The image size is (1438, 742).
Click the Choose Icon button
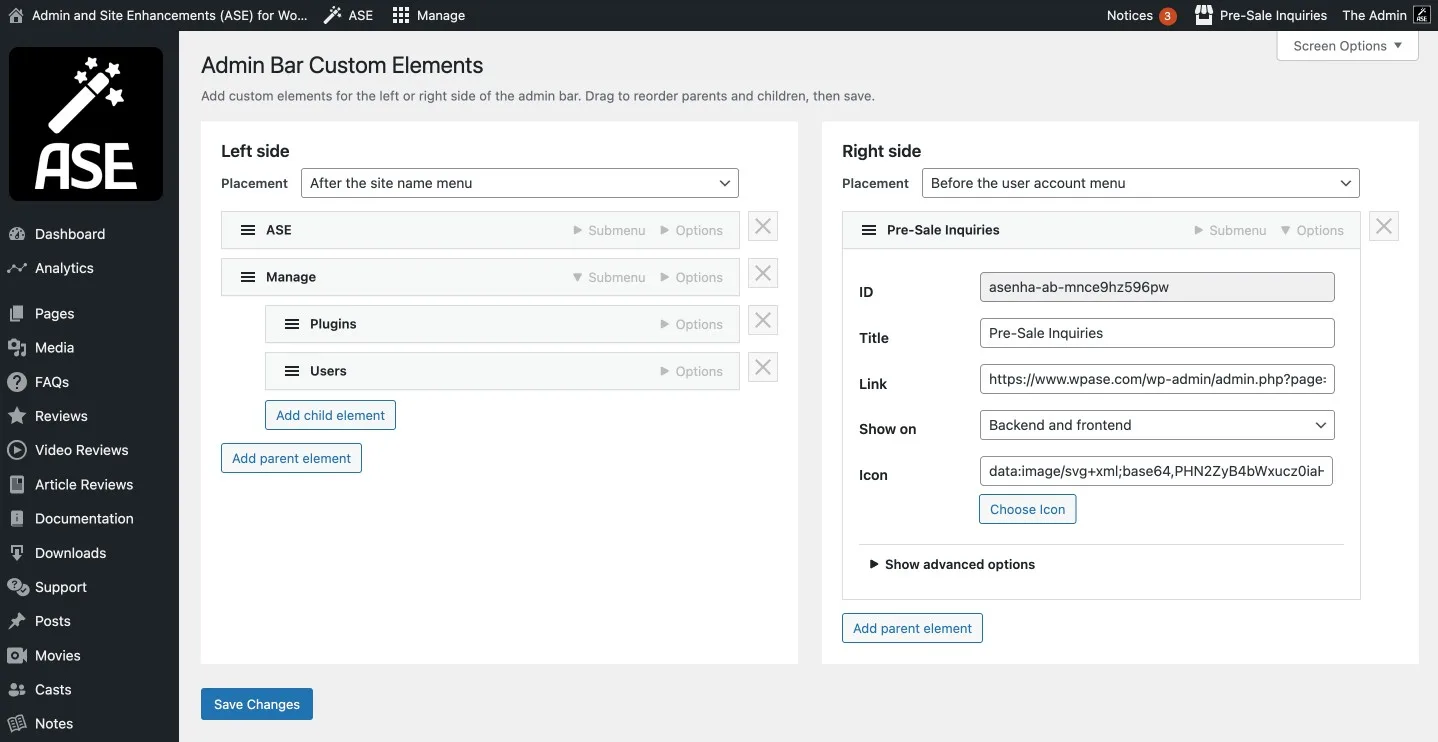click(x=1027, y=509)
